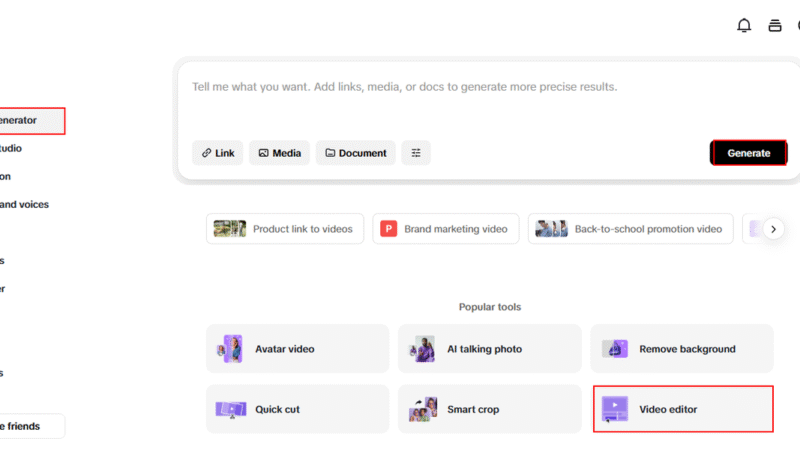Open the Remove background tool
The image size is (800, 450).
(682, 349)
